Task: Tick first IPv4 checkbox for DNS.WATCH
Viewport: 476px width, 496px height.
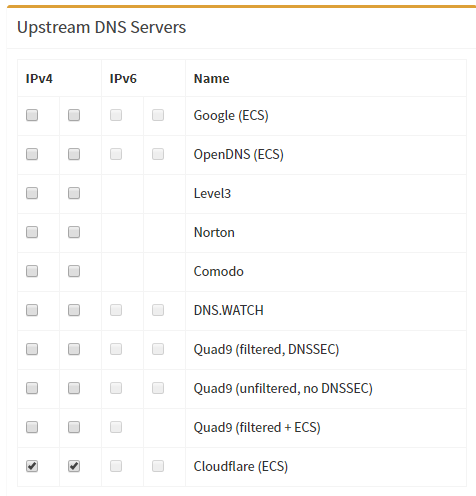Action: (32, 310)
